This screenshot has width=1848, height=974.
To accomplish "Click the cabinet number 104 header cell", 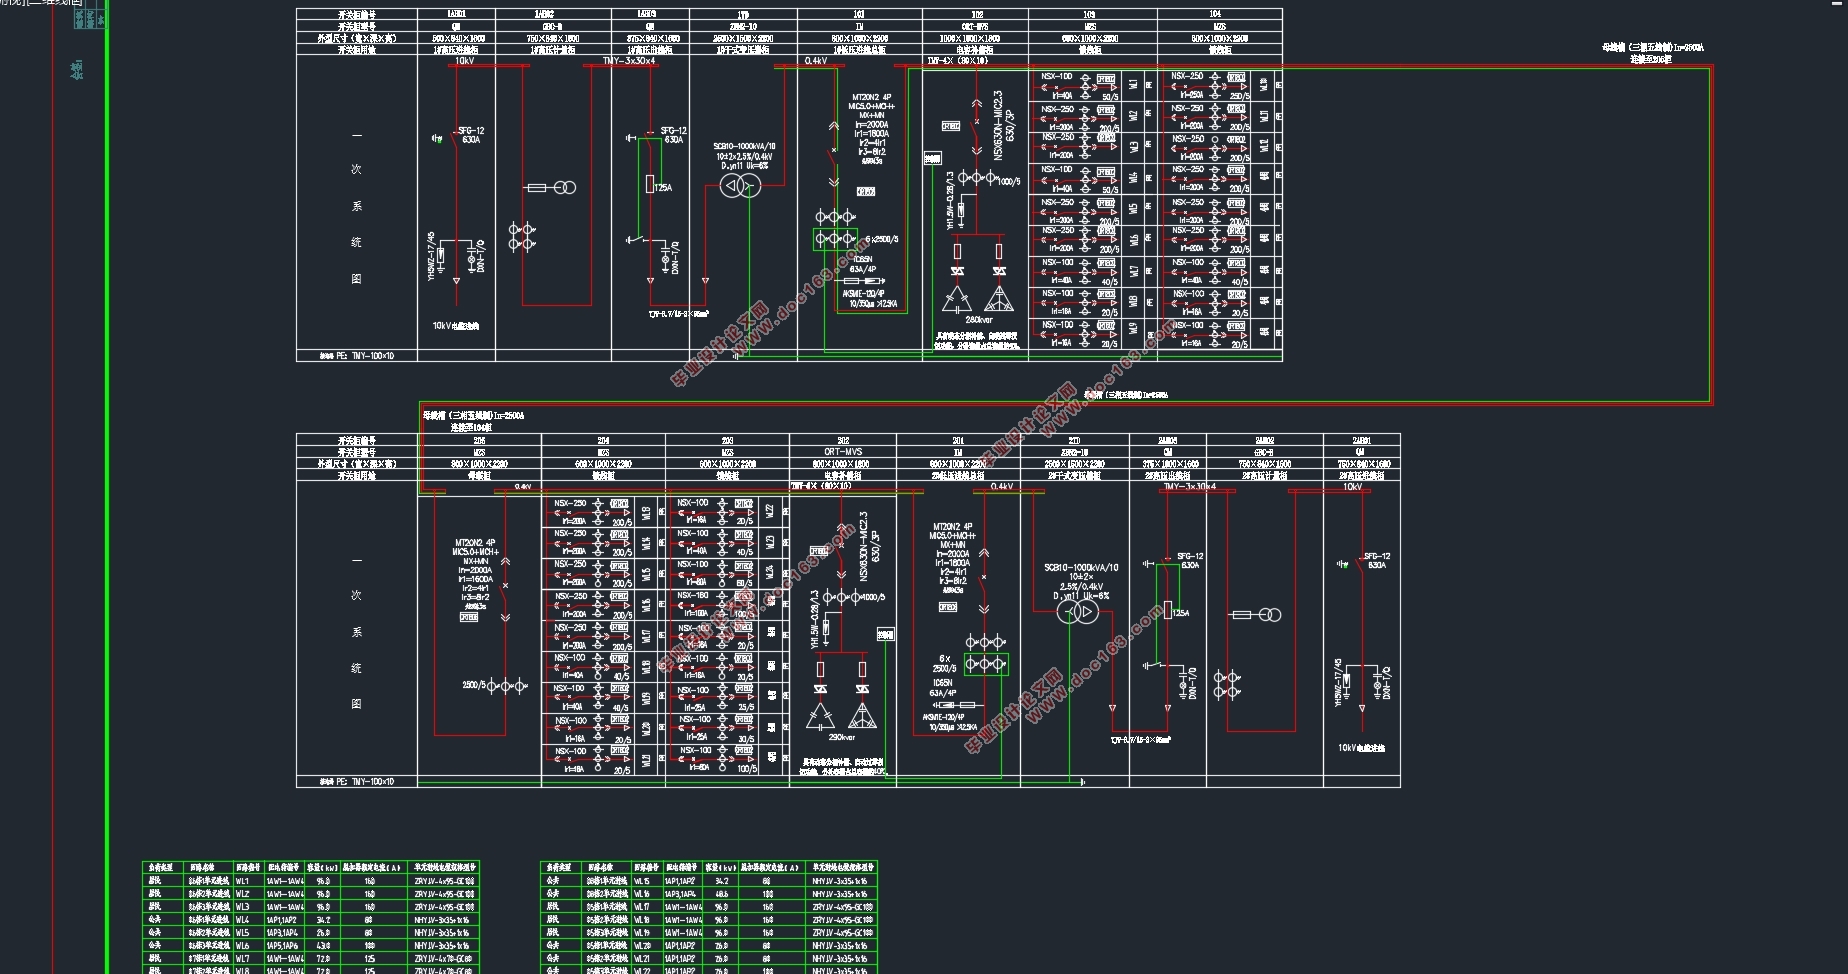I will tap(1219, 15).
